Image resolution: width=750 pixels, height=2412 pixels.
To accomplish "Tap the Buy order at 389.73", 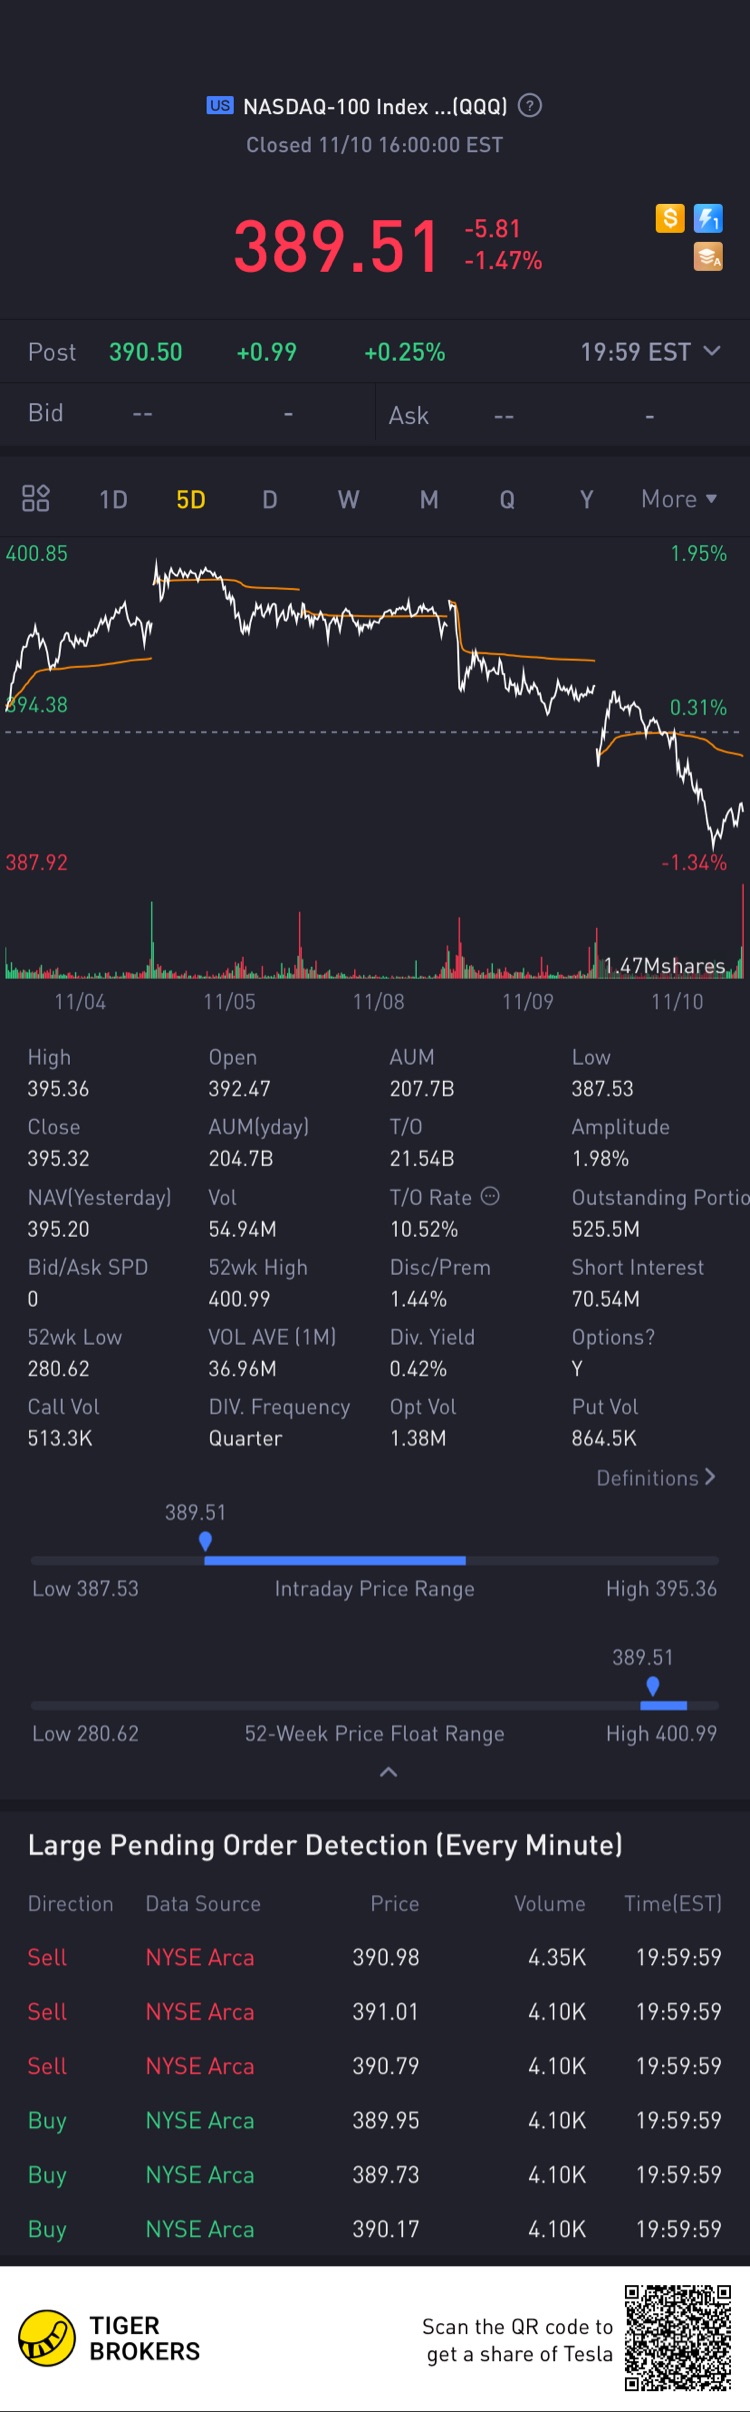I will [375, 2175].
